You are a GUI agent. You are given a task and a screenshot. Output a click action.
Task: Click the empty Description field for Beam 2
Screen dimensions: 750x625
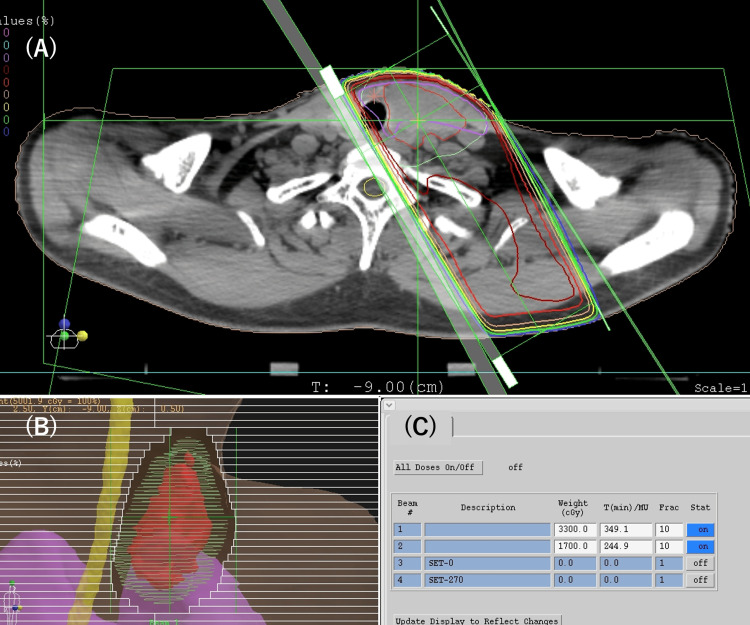(487, 547)
